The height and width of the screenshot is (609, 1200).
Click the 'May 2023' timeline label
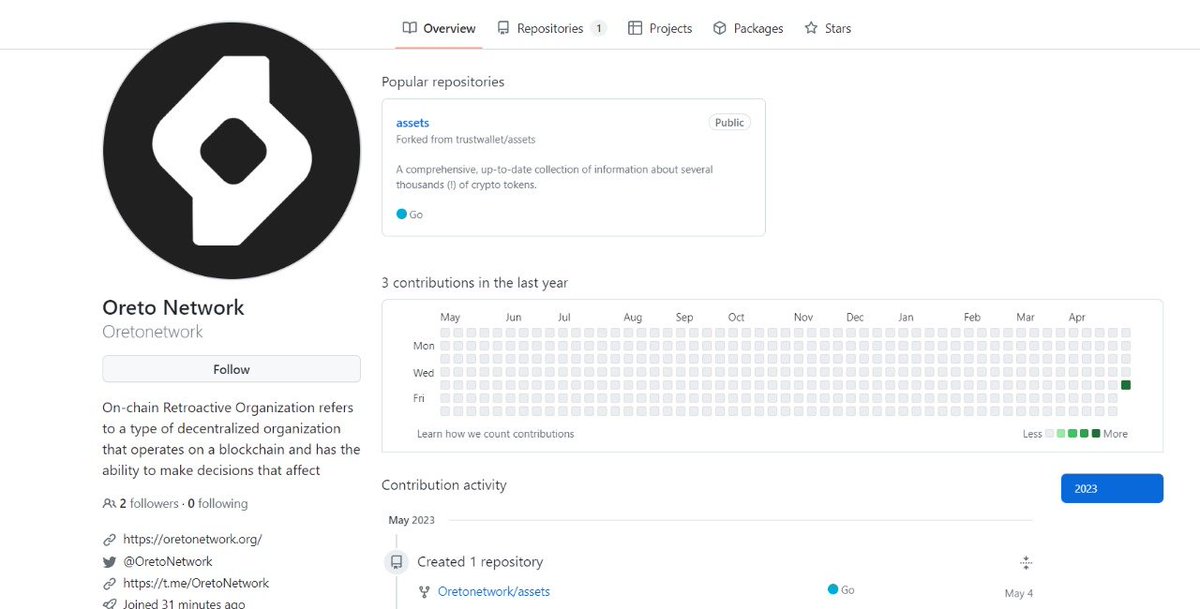pyautogui.click(x=411, y=520)
